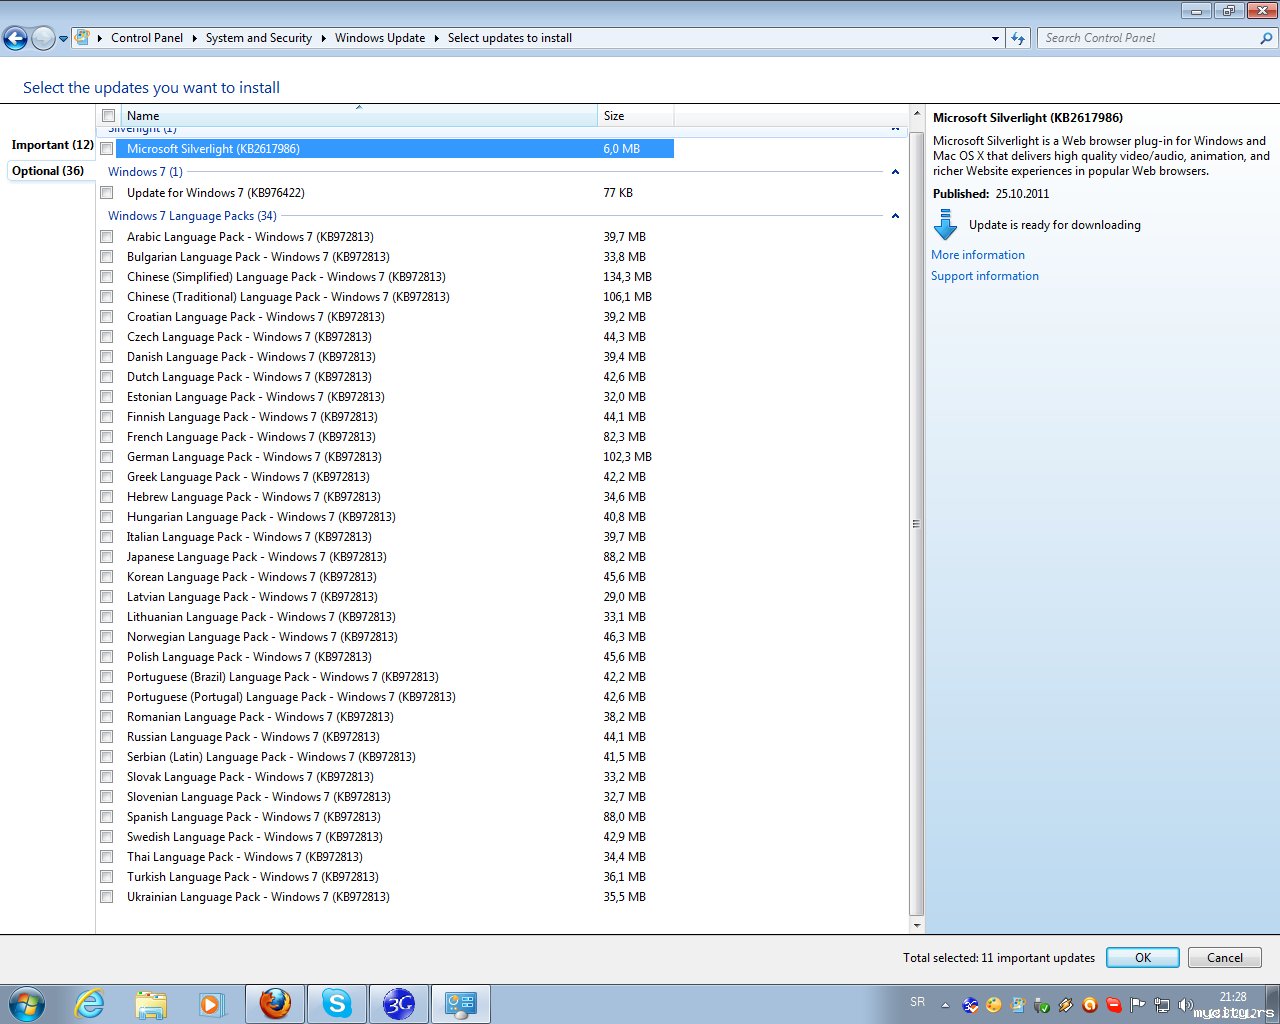Click the updates list scrollbar thumb
Screen dimensions: 1280x1024
pyautogui.click(x=916, y=524)
